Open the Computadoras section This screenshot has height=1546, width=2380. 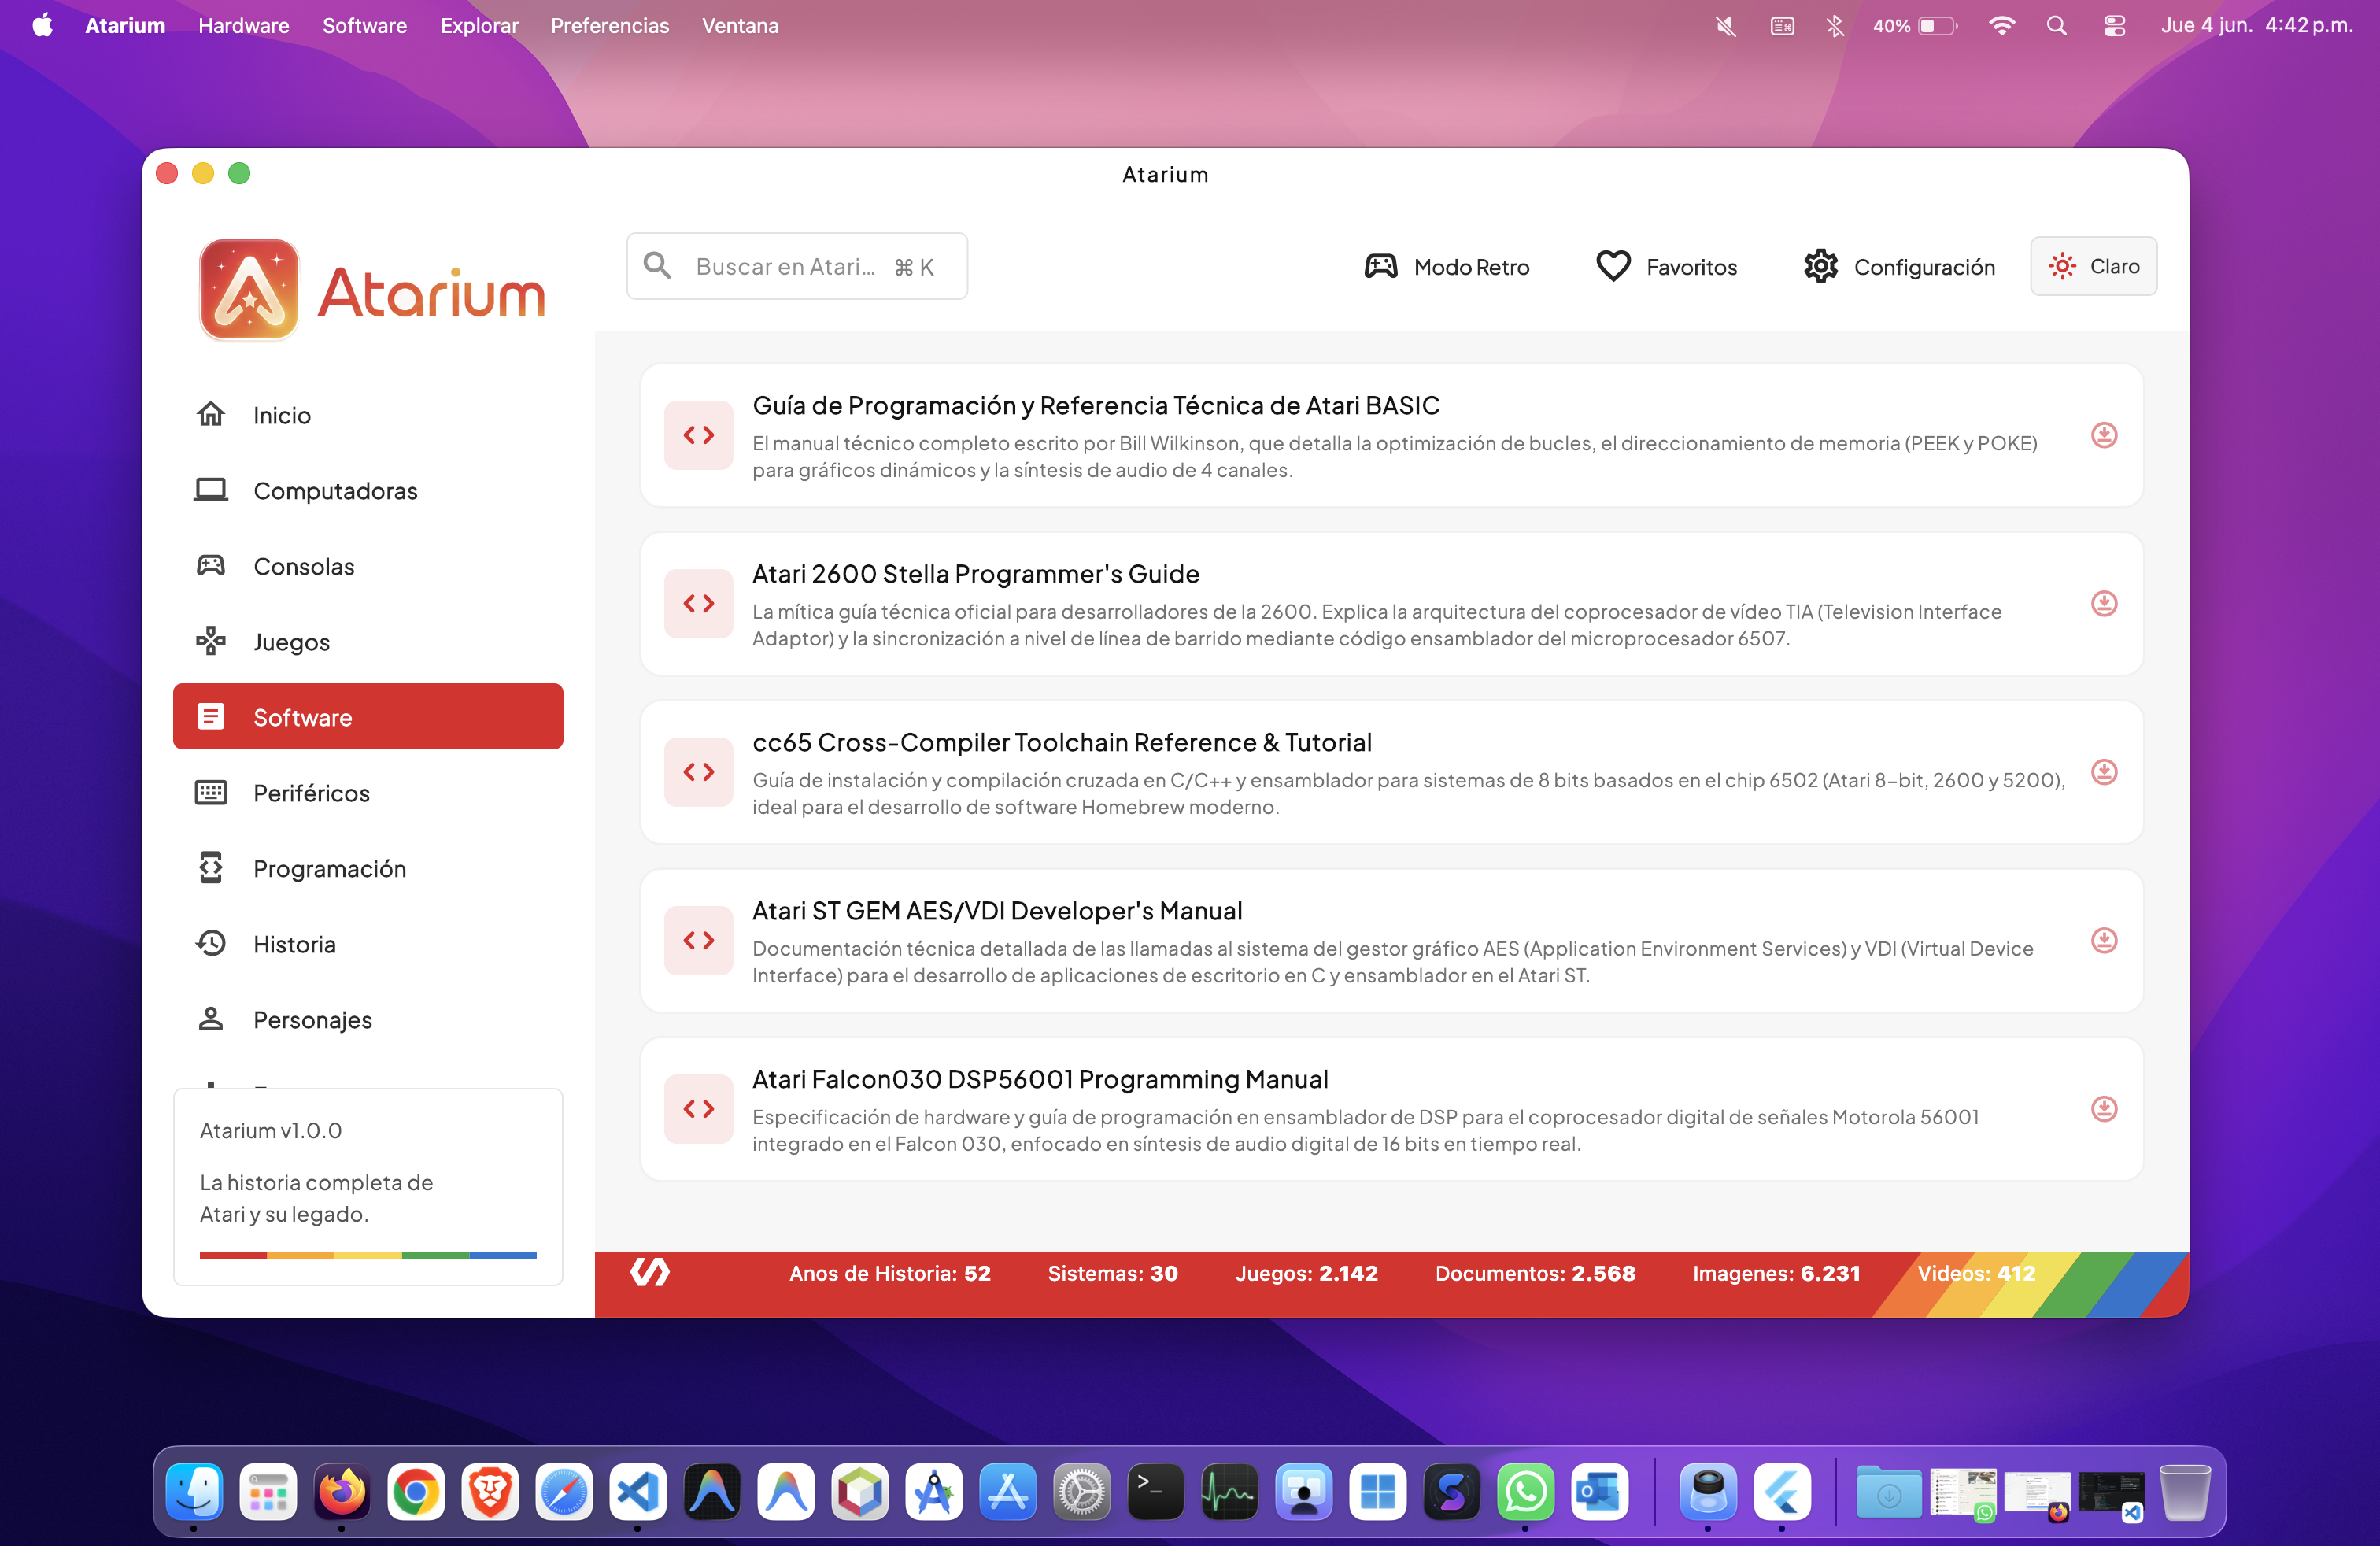tap(368, 490)
